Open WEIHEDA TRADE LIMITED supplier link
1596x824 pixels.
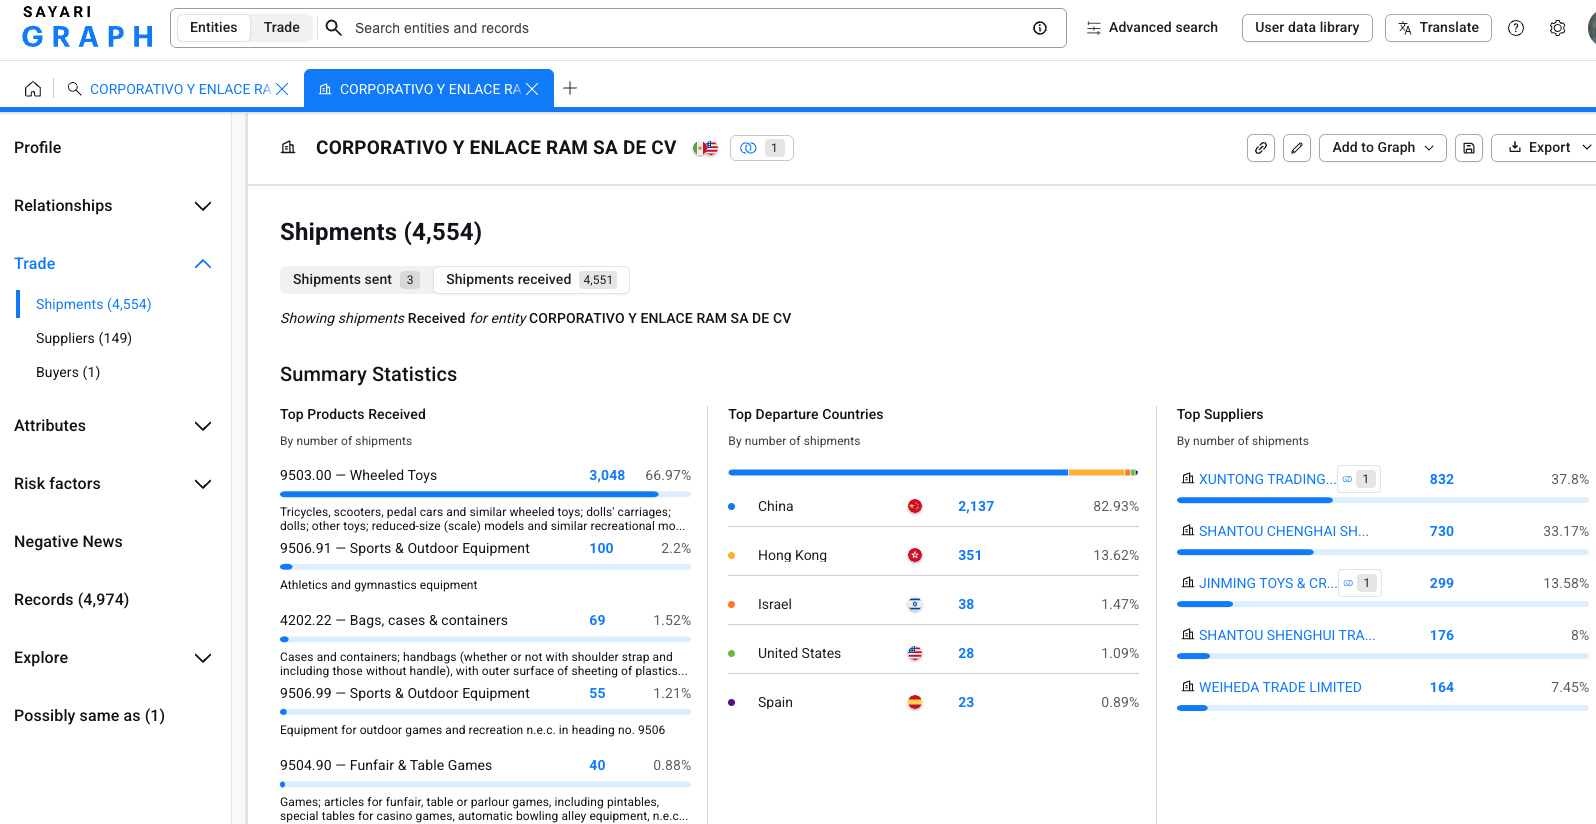coord(1280,687)
